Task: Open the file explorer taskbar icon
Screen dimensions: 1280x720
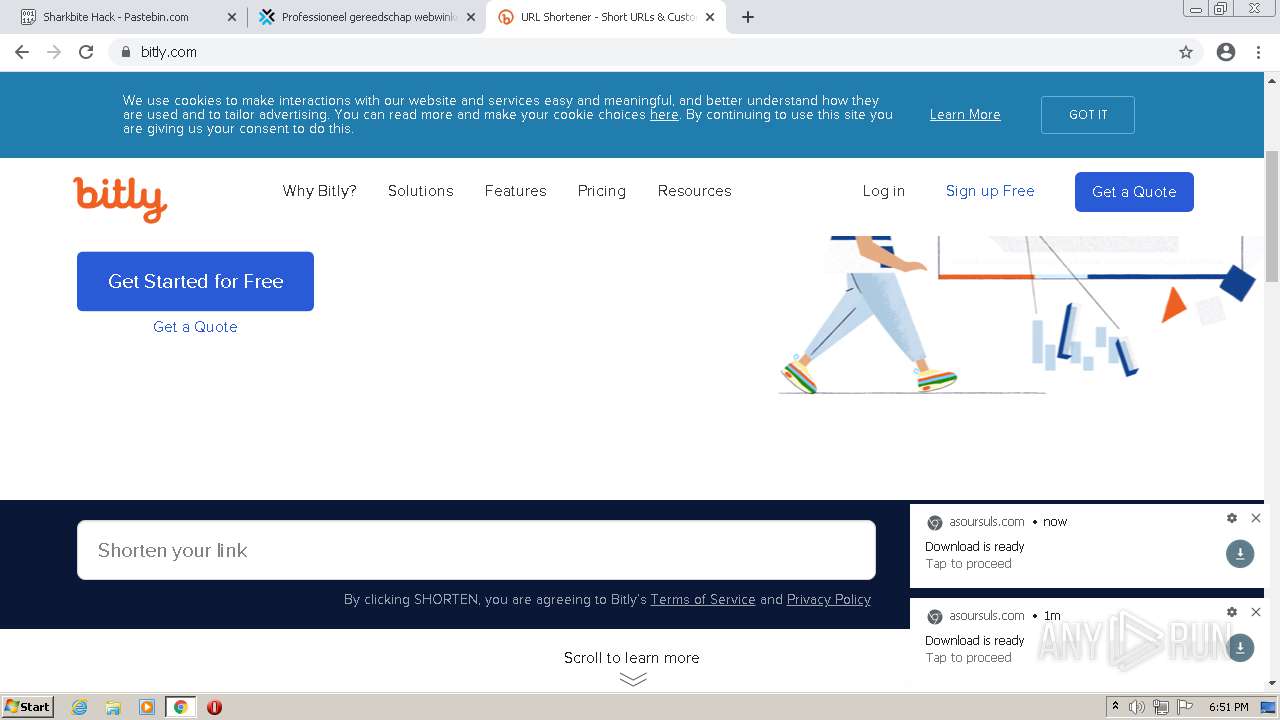Action: (x=113, y=707)
